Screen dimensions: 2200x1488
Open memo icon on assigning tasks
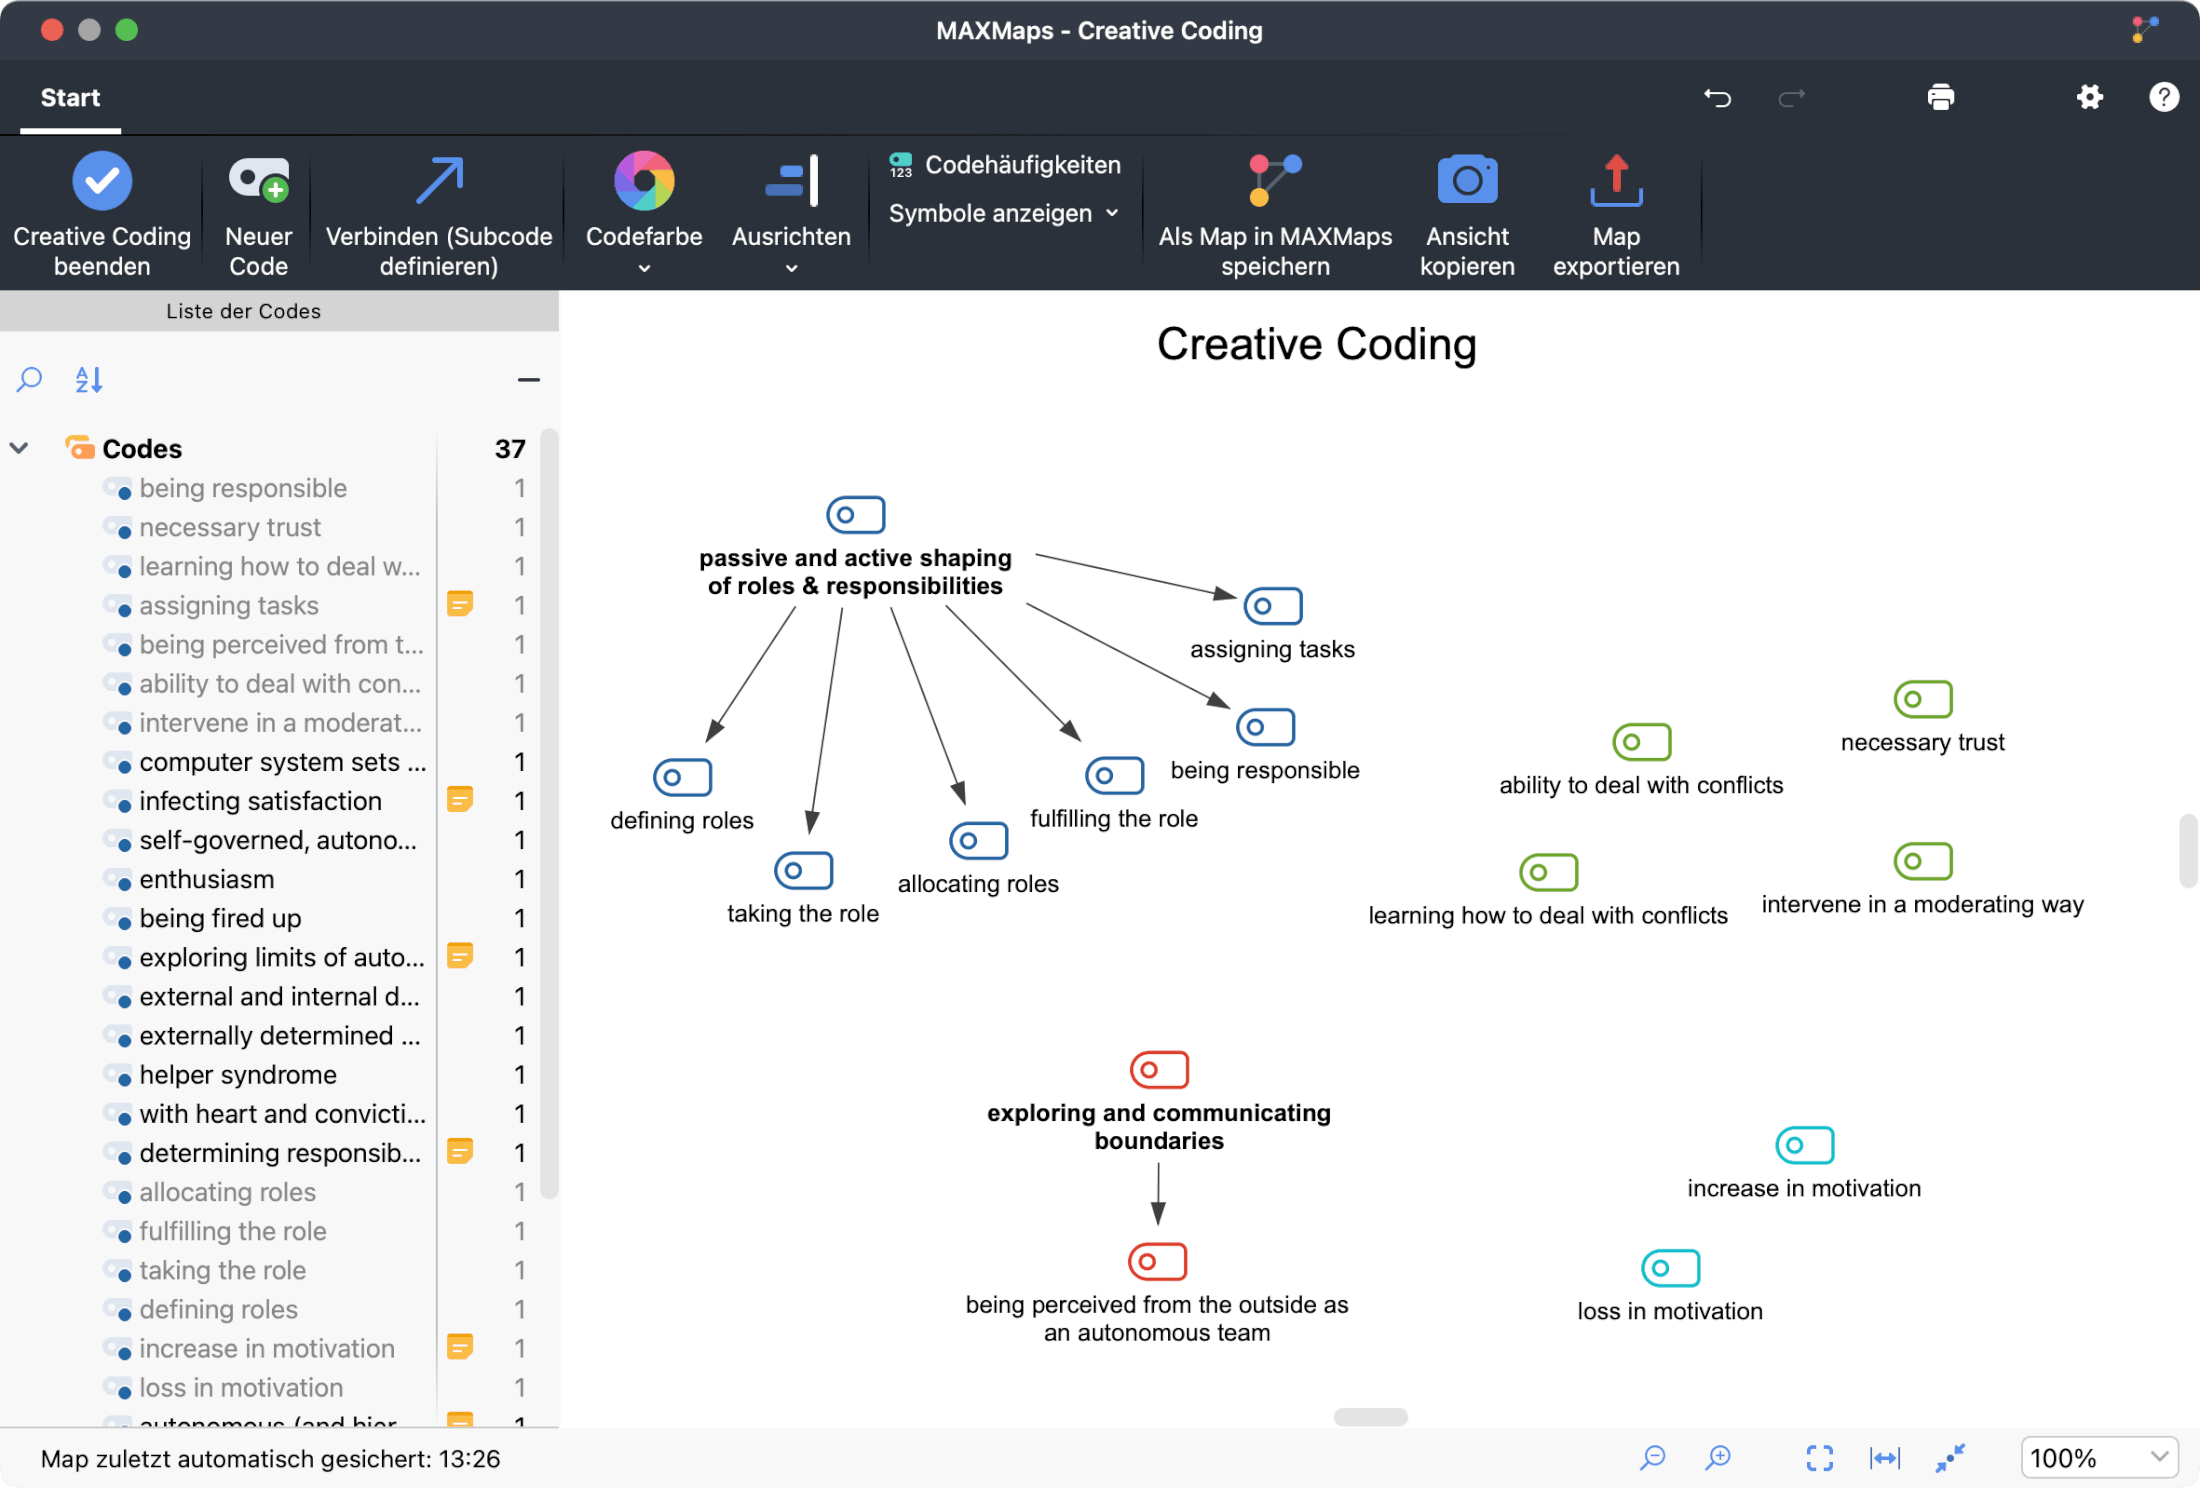click(x=459, y=604)
